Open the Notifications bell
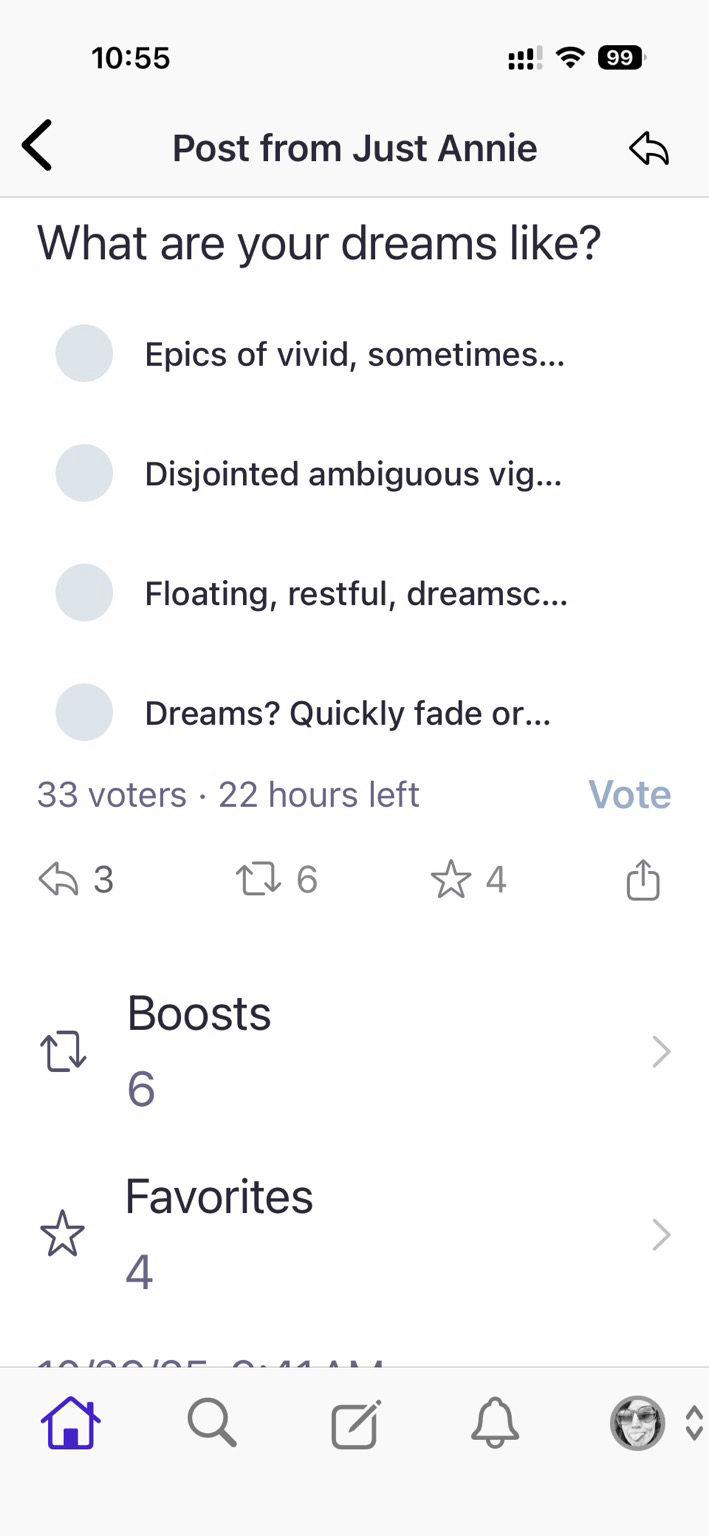This screenshot has height=1536, width=709. click(495, 1424)
